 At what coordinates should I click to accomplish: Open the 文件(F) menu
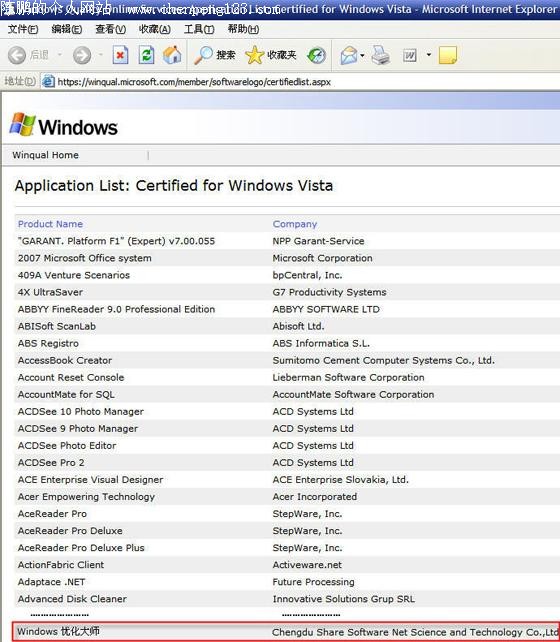click(23, 29)
